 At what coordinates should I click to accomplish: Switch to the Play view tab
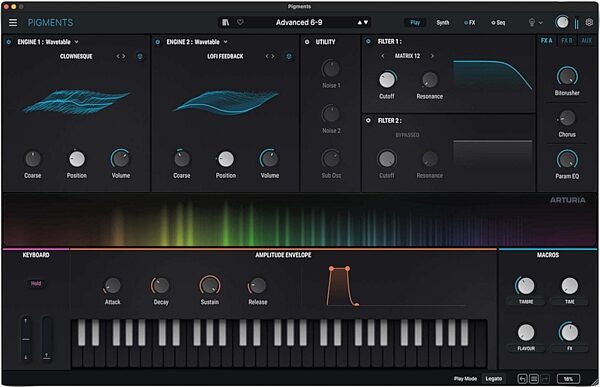coord(415,23)
